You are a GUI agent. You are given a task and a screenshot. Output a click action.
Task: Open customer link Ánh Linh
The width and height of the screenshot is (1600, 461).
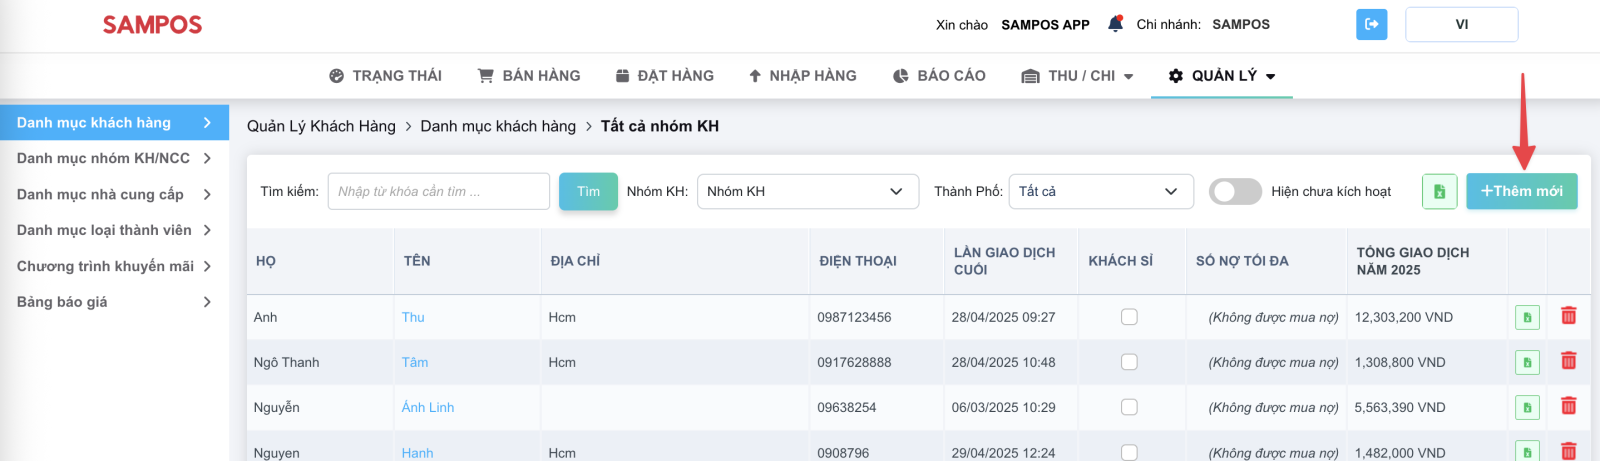pos(427,407)
